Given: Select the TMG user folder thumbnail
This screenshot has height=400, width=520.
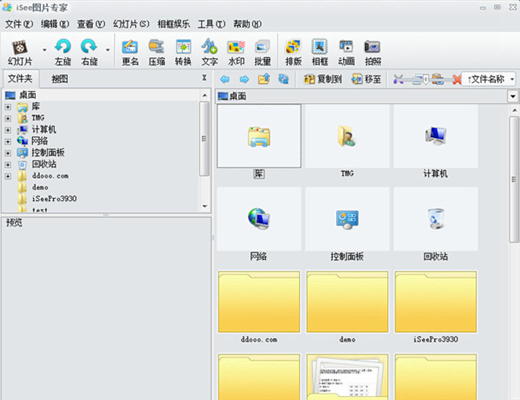Looking at the screenshot, I should 347,136.
